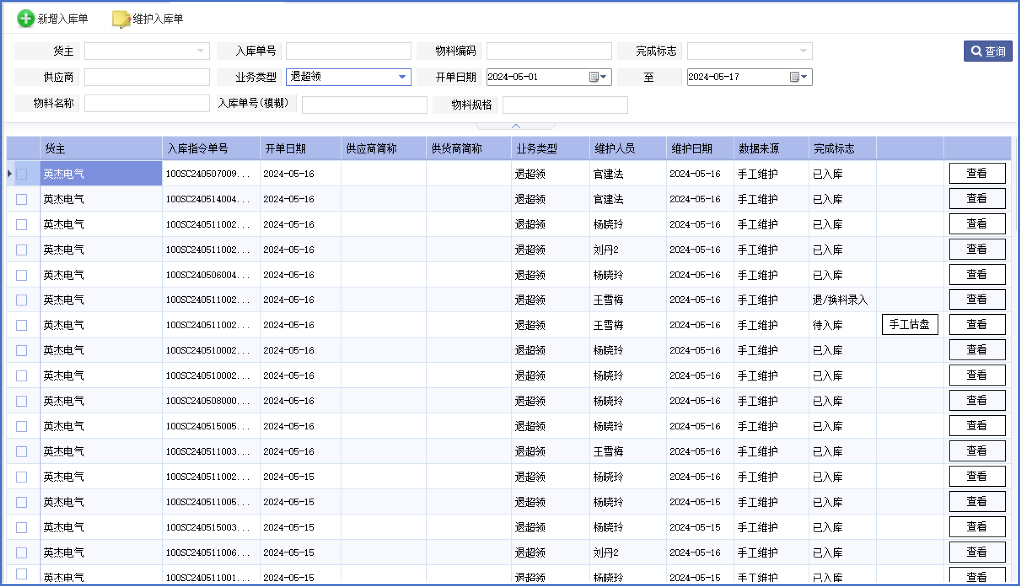This screenshot has height=587, width=1020.
Task: Click into the 物料编码 text field
Action: point(548,51)
